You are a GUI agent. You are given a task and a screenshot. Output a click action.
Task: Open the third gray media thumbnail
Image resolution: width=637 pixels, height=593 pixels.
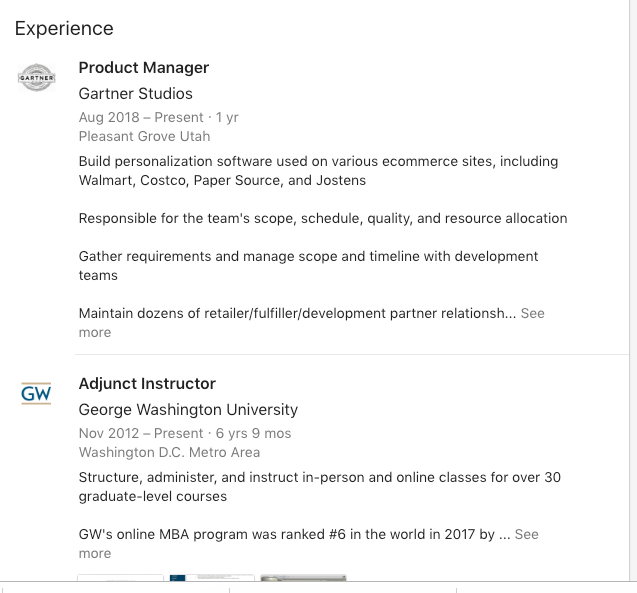coord(303,578)
